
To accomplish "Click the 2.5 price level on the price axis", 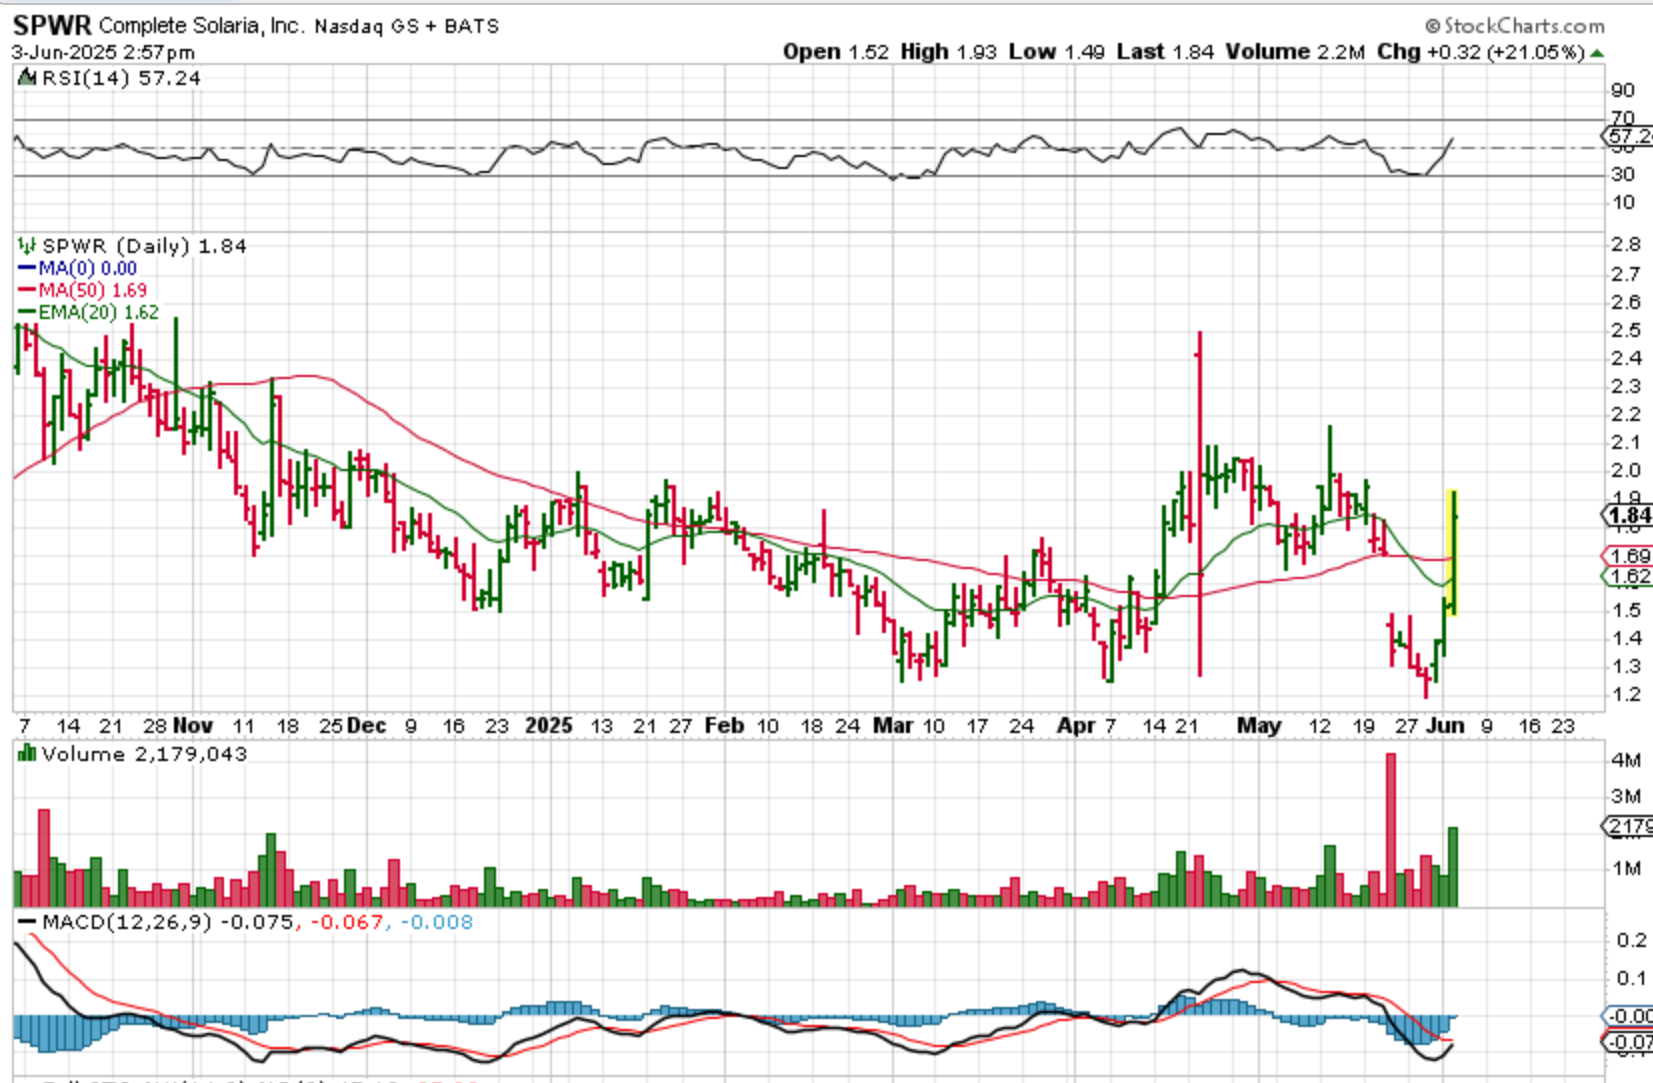I will (x=1626, y=330).
